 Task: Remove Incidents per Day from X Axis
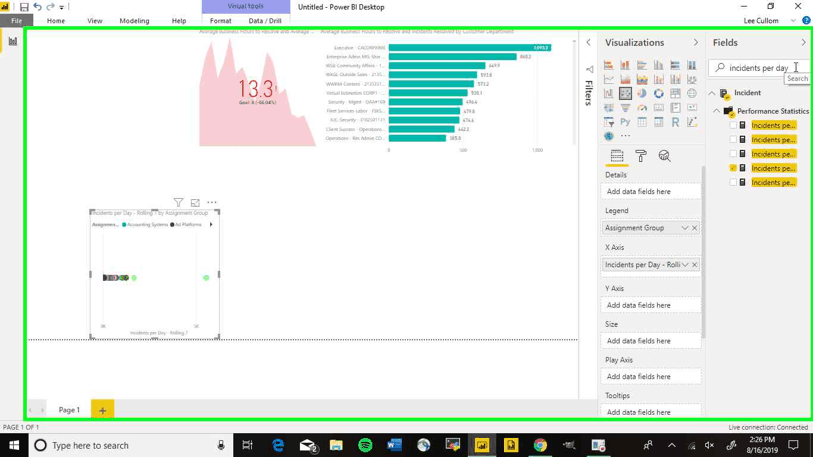tap(695, 265)
